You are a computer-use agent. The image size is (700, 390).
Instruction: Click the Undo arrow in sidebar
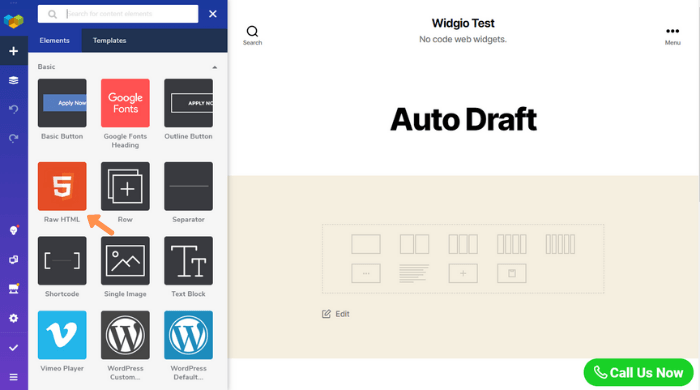click(13, 109)
